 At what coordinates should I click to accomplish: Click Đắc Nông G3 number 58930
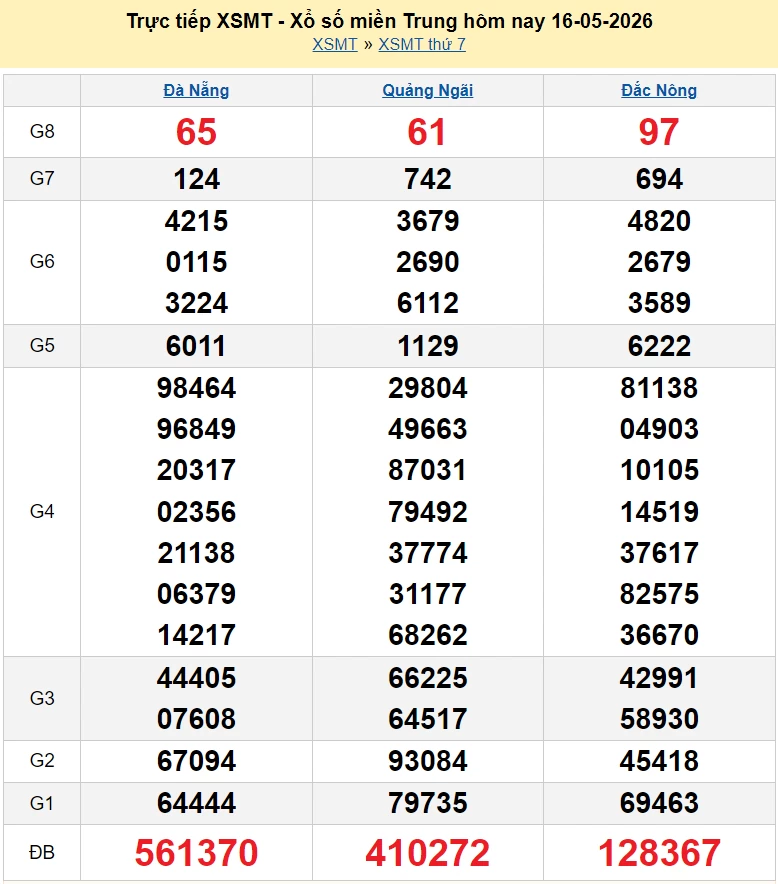[x=659, y=719]
